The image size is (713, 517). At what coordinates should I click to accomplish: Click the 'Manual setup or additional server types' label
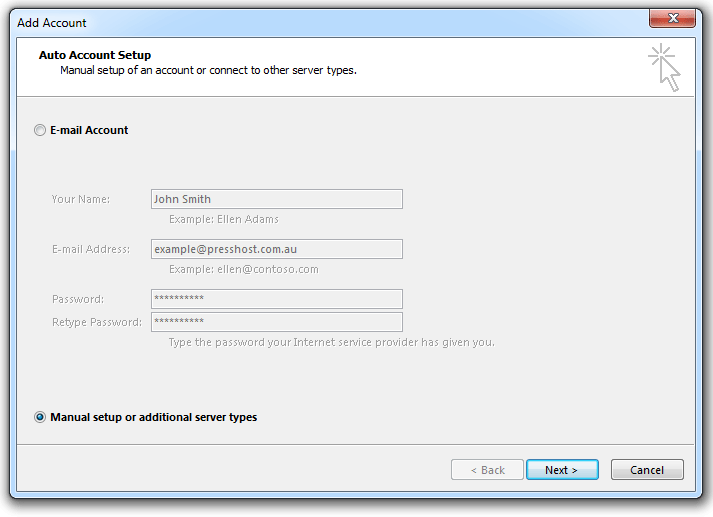tap(153, 417)
